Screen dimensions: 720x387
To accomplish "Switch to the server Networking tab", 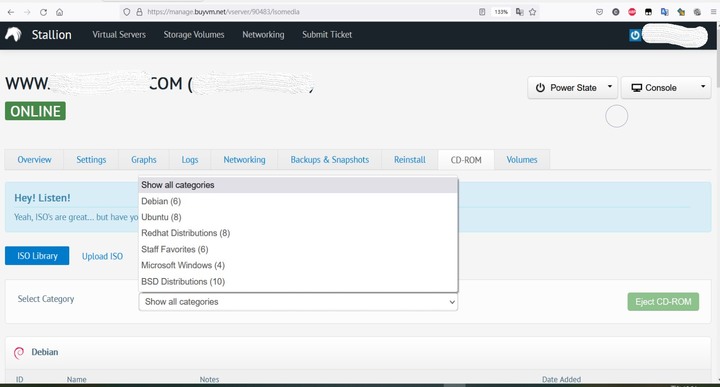I will (x=244, y=160).
